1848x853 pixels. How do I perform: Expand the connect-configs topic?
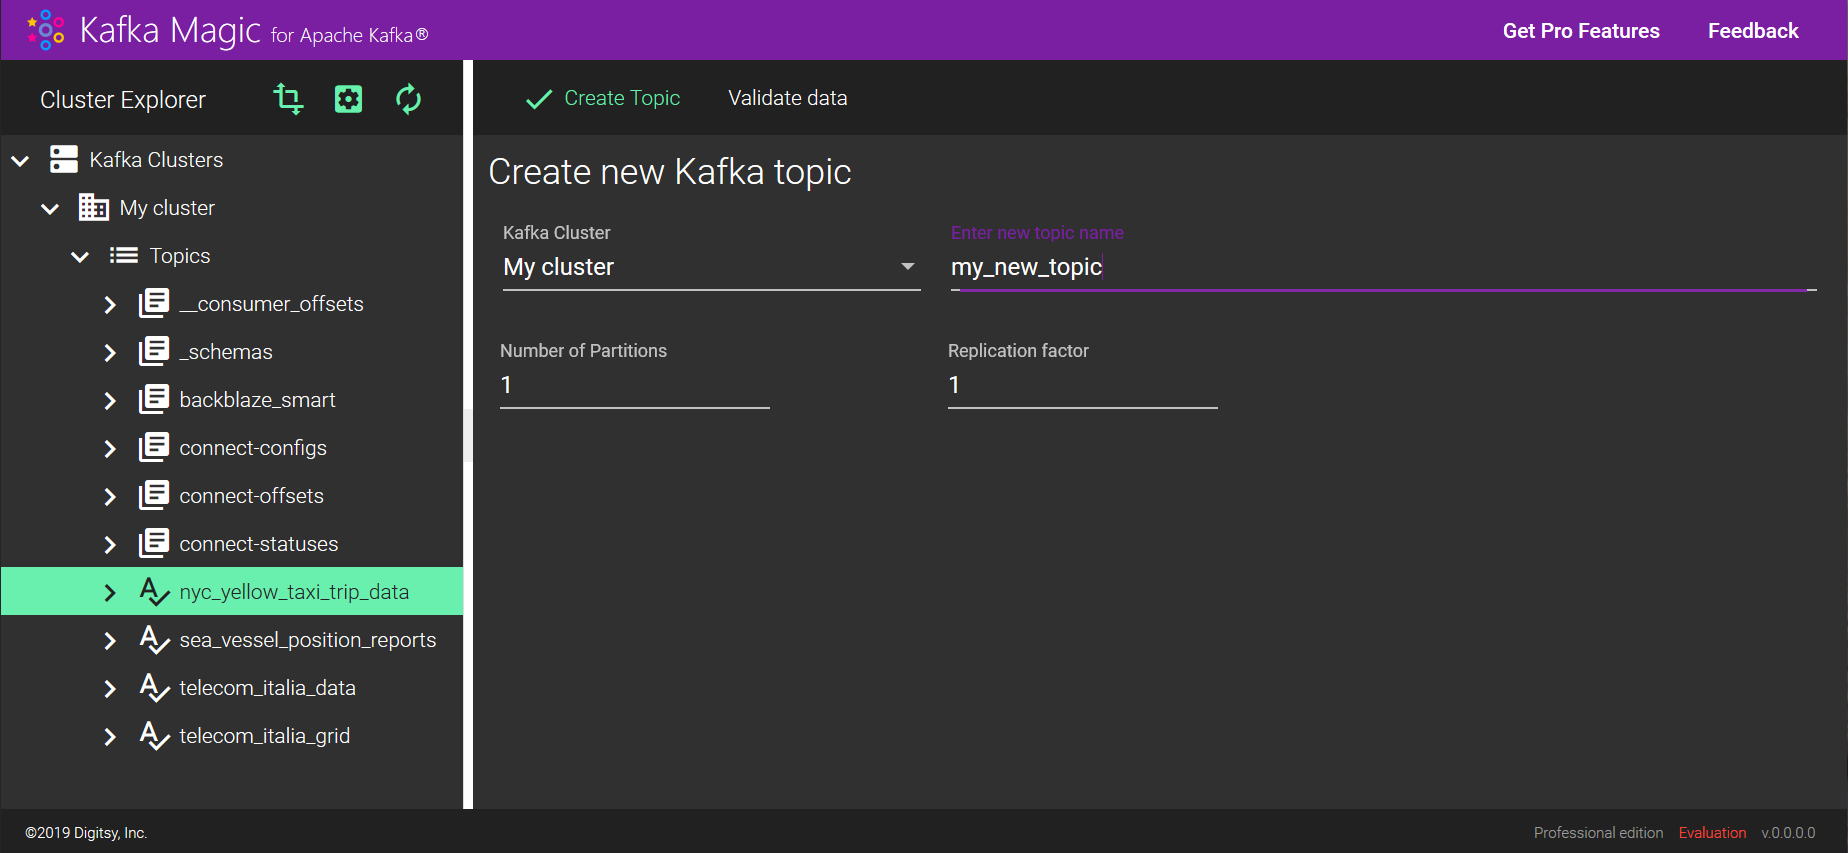pos(110,448)
